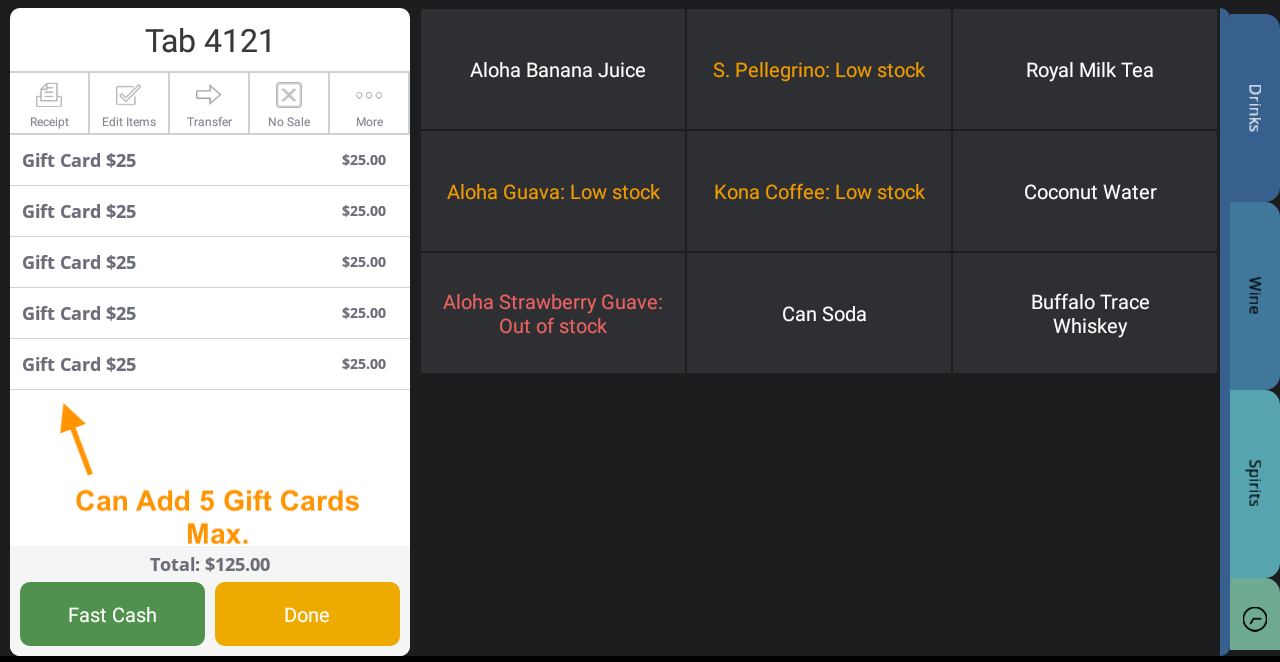The image size is (1280, 662).
Task: Tap the Done button
Action: tap(307, 614)
